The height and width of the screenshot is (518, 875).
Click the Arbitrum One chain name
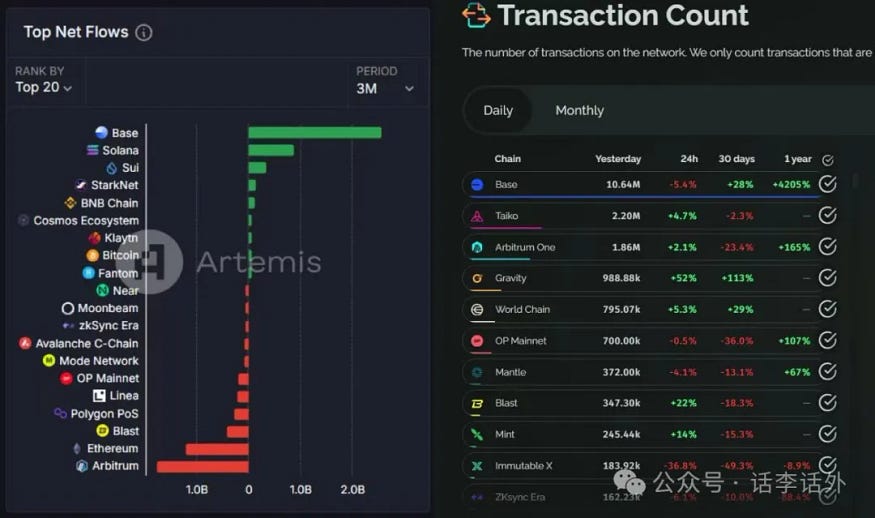tap(525, 247)
